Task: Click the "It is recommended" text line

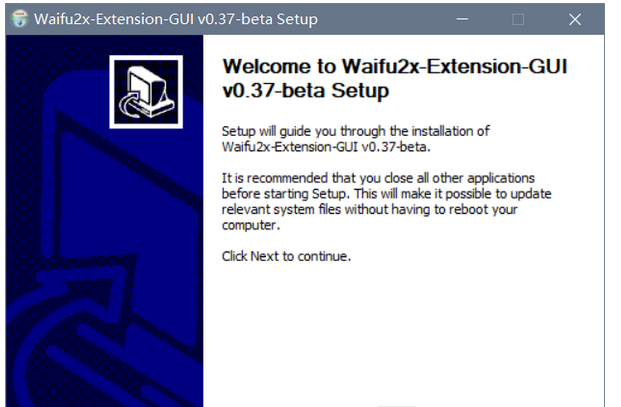Action: 378,178
